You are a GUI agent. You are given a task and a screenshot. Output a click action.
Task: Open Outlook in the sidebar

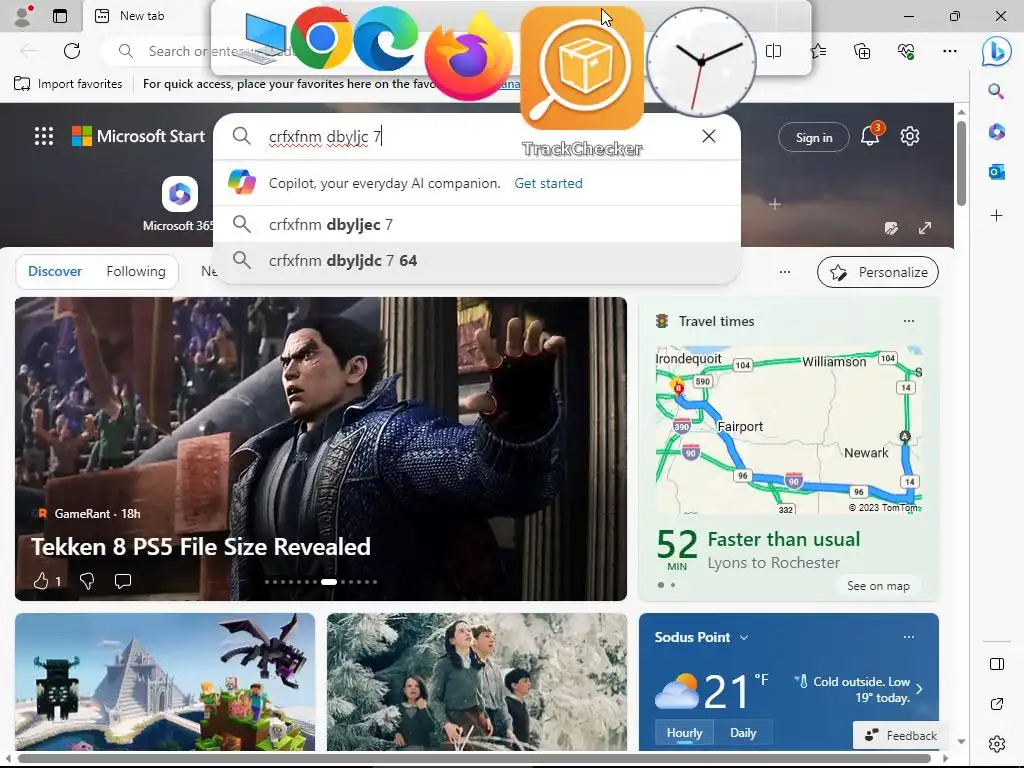coord(997,172)
